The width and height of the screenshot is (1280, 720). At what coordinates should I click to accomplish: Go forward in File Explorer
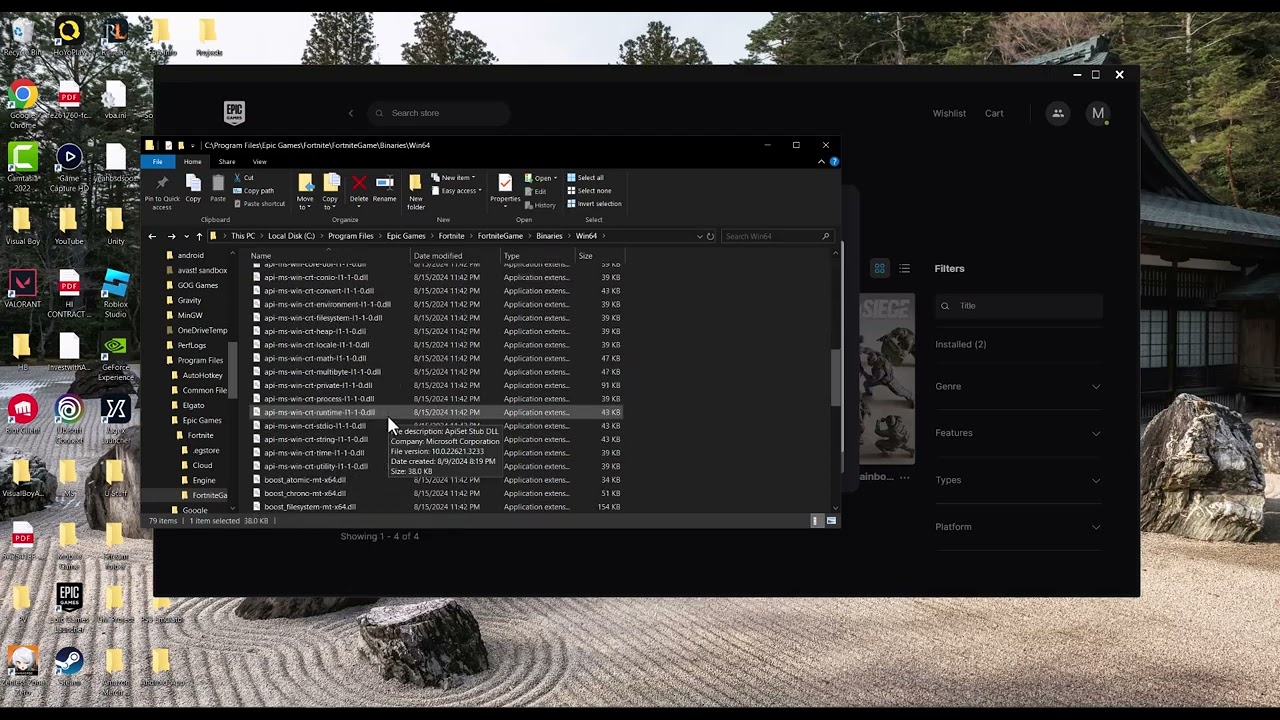(172, 236)
